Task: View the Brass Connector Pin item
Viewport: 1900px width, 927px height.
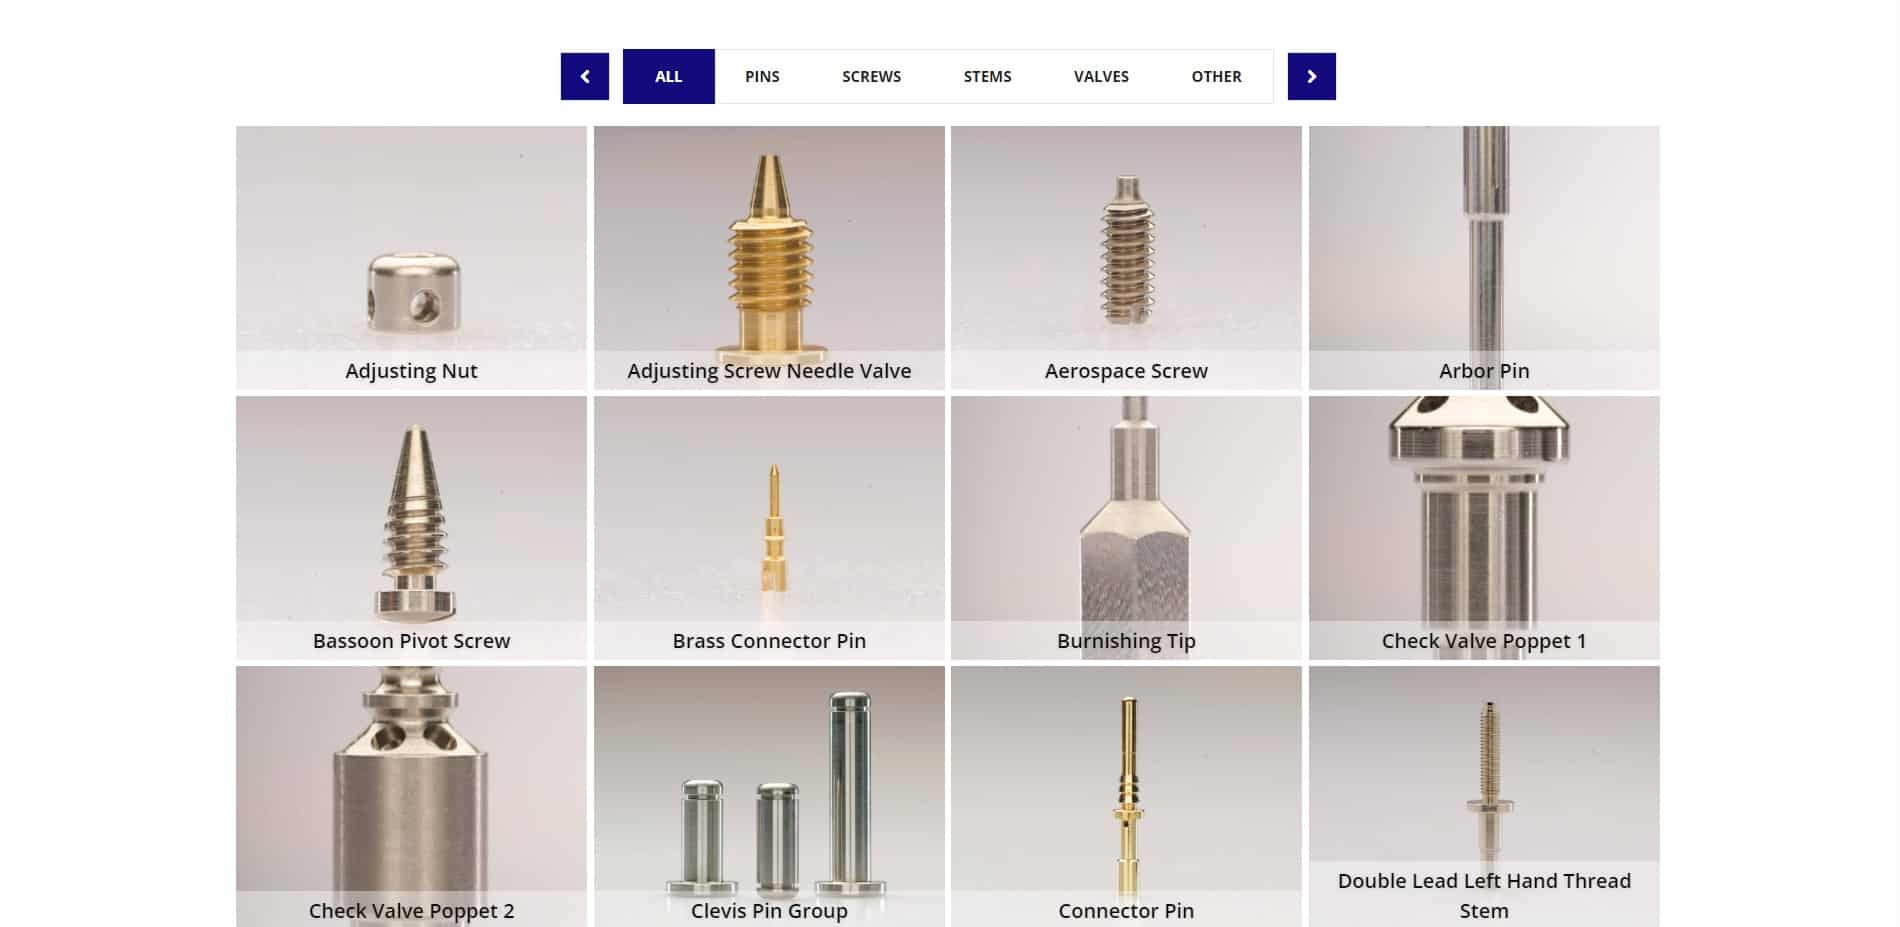Action: pos(769,528)
